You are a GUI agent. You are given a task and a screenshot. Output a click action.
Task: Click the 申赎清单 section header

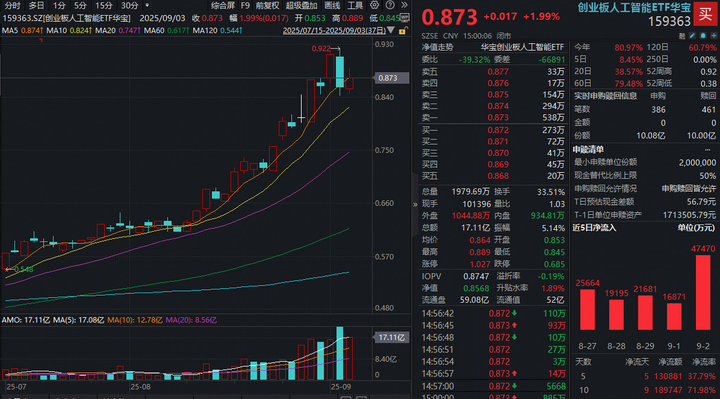point(588,149)
